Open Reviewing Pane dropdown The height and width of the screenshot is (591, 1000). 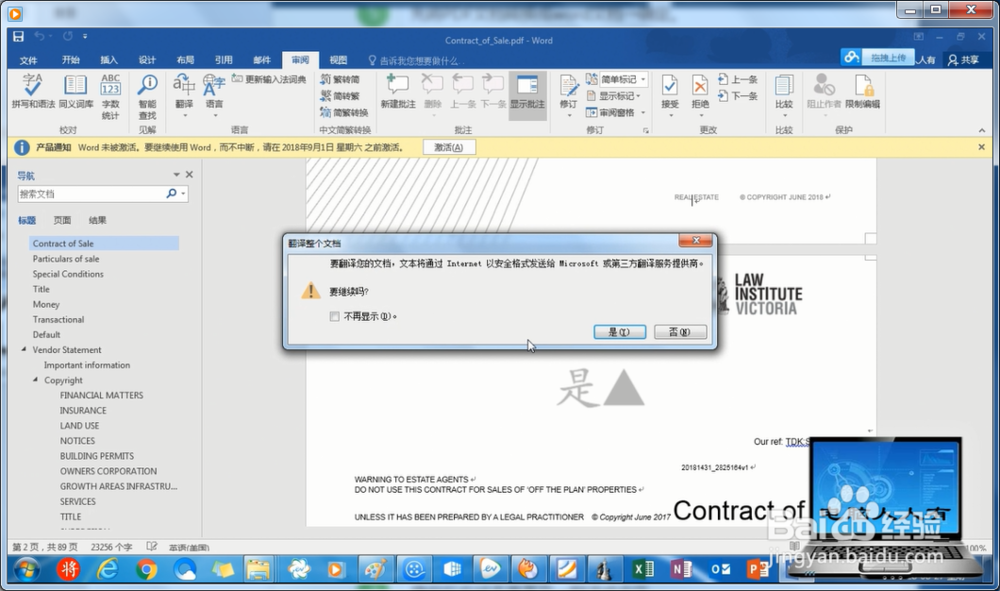(615, 112)
